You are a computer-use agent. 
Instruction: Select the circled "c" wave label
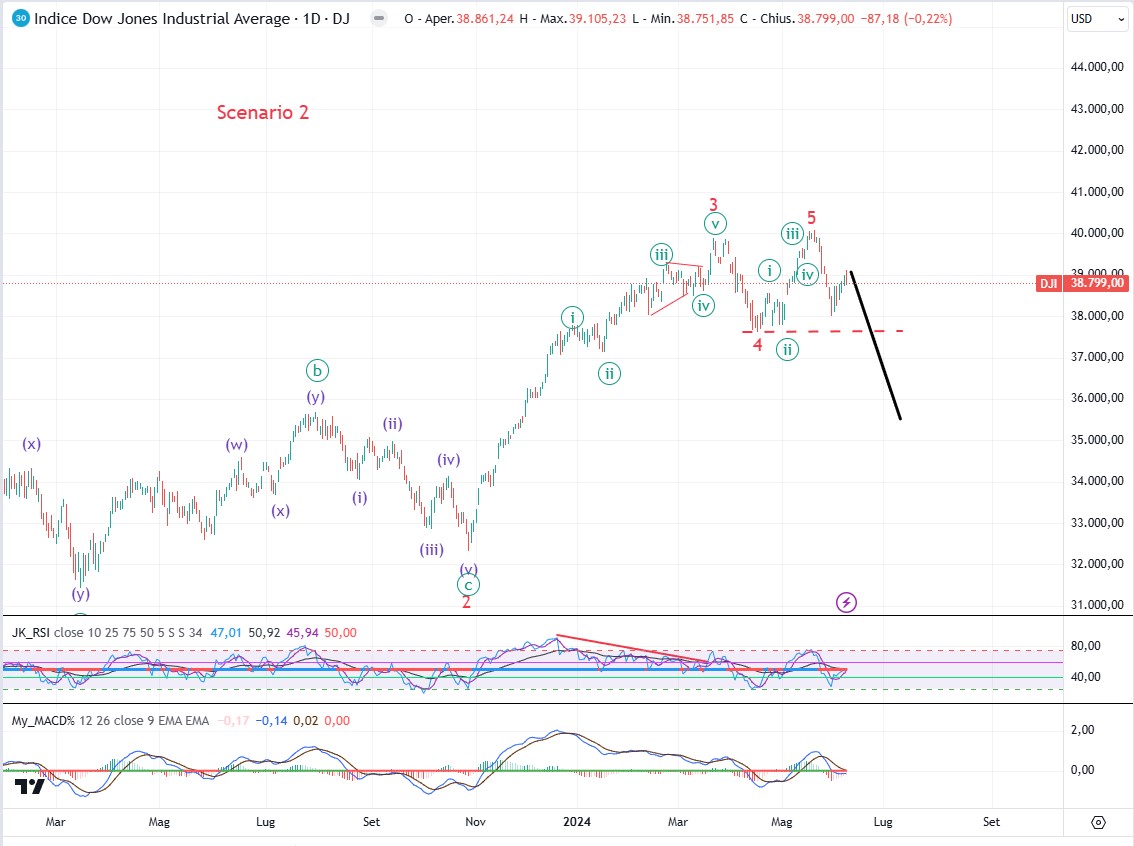tap(469, 584)
